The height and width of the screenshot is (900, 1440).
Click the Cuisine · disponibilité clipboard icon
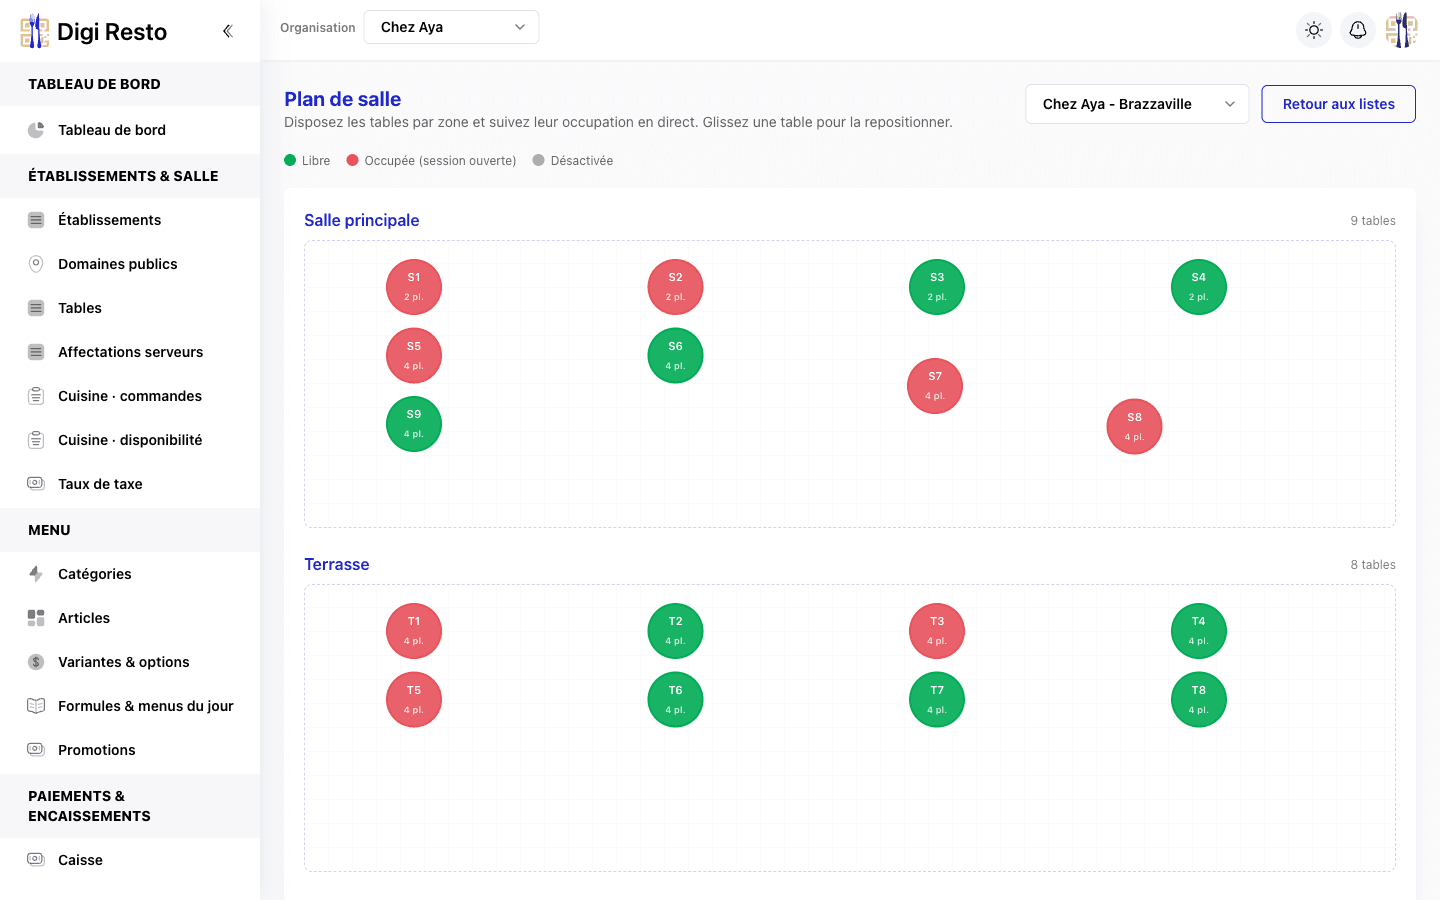tap(36, 440)
